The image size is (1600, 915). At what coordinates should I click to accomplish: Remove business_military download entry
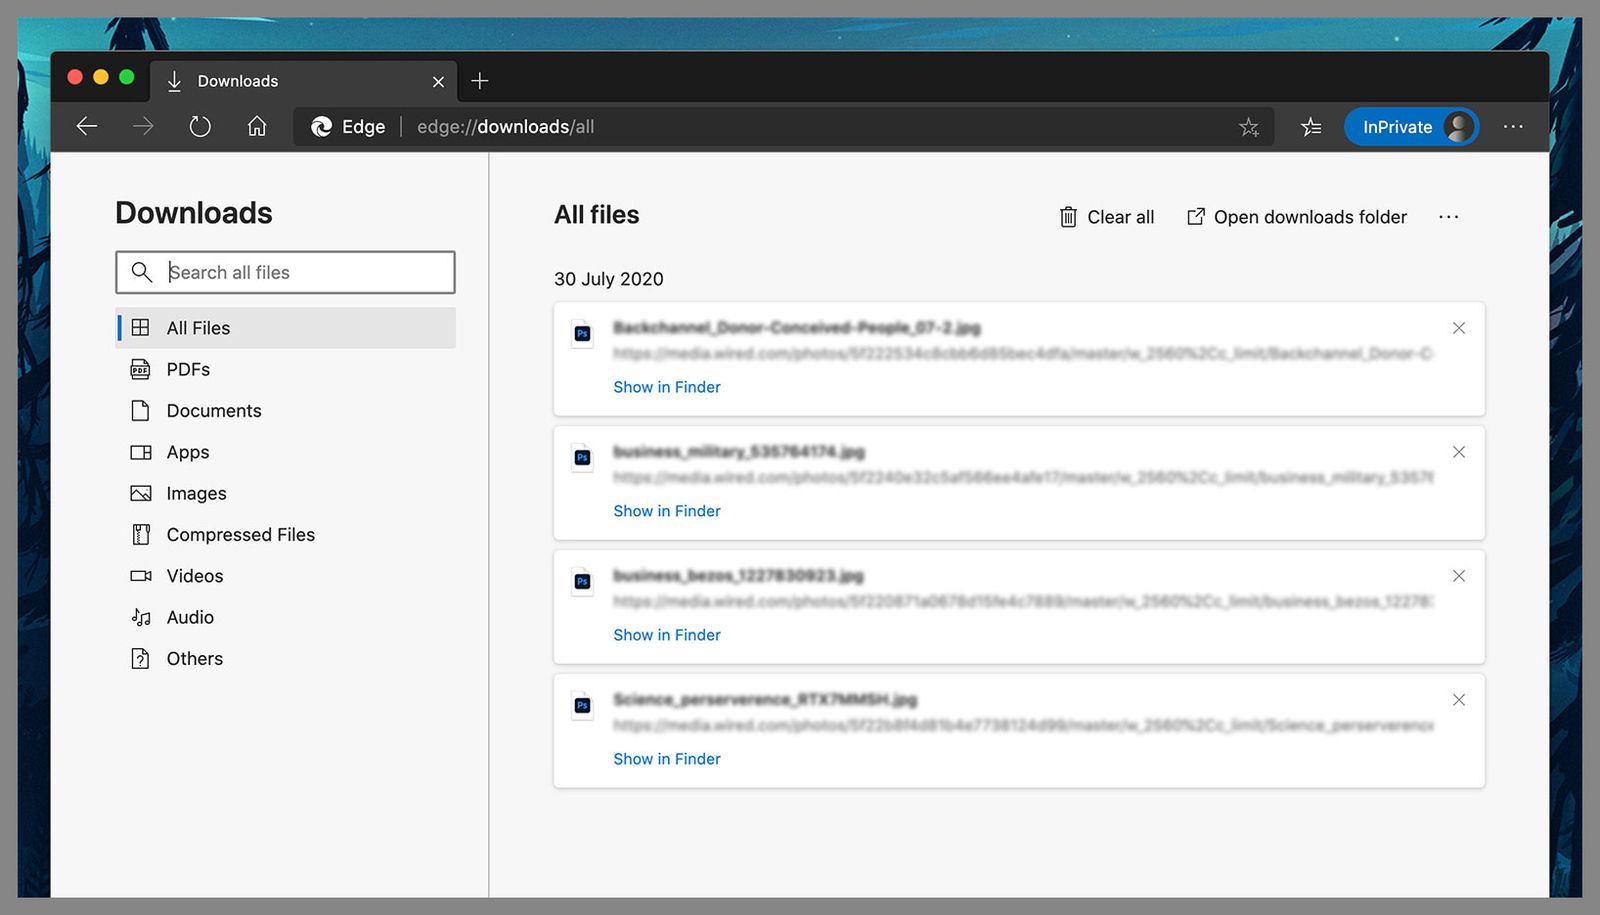click(1459, 452)
